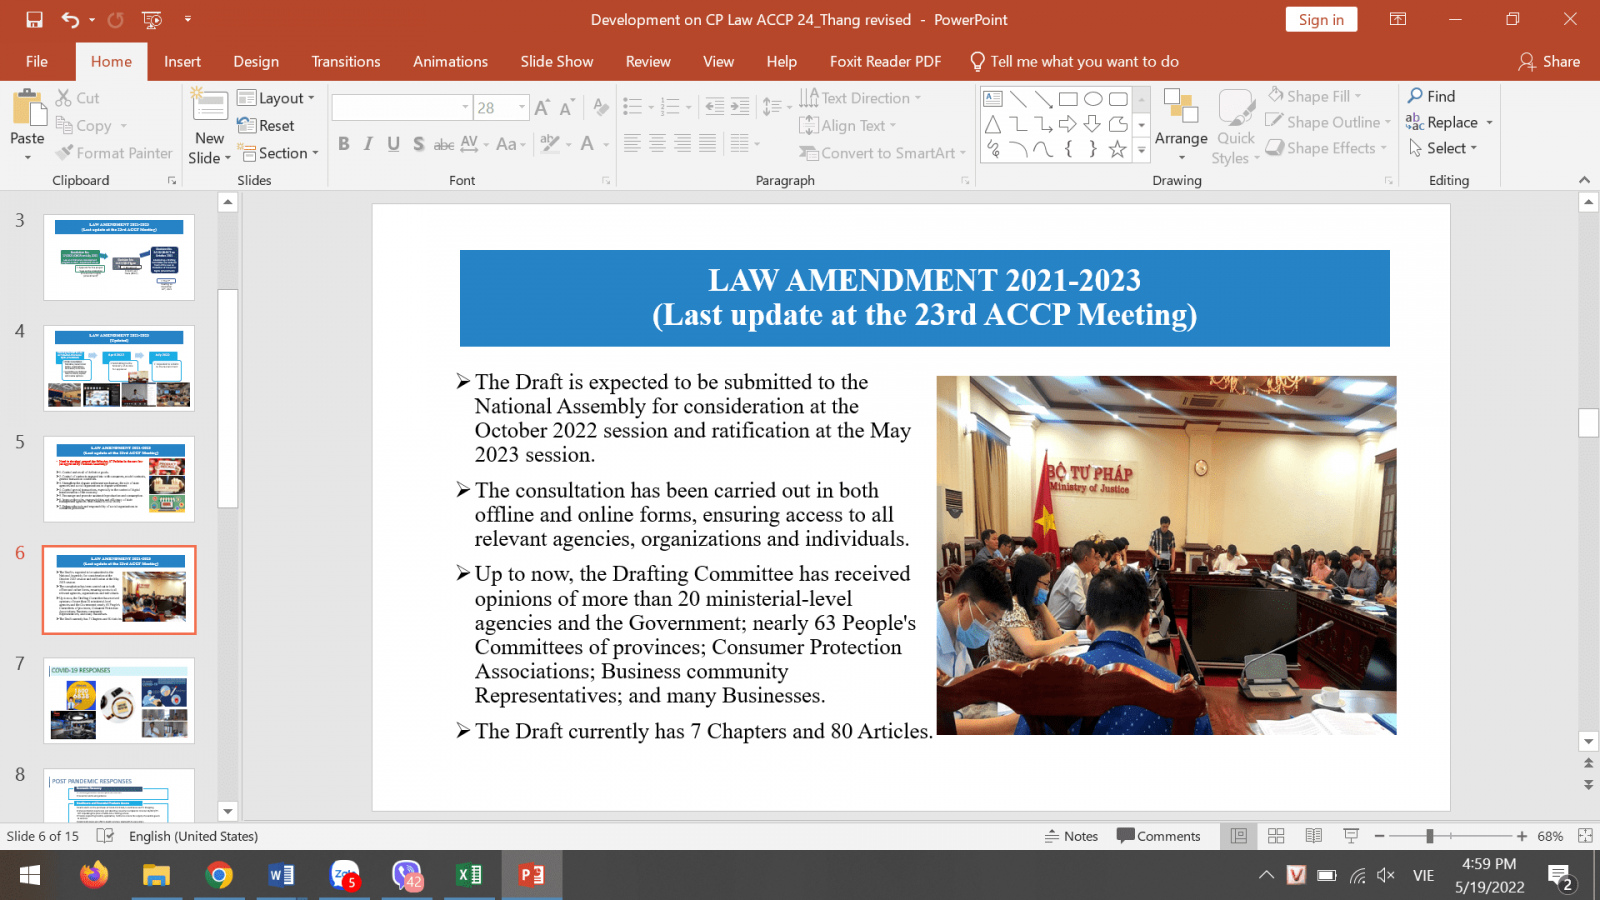Open Excel from the taskbar
The image size is (1600, 900).
tap(469, 875)
